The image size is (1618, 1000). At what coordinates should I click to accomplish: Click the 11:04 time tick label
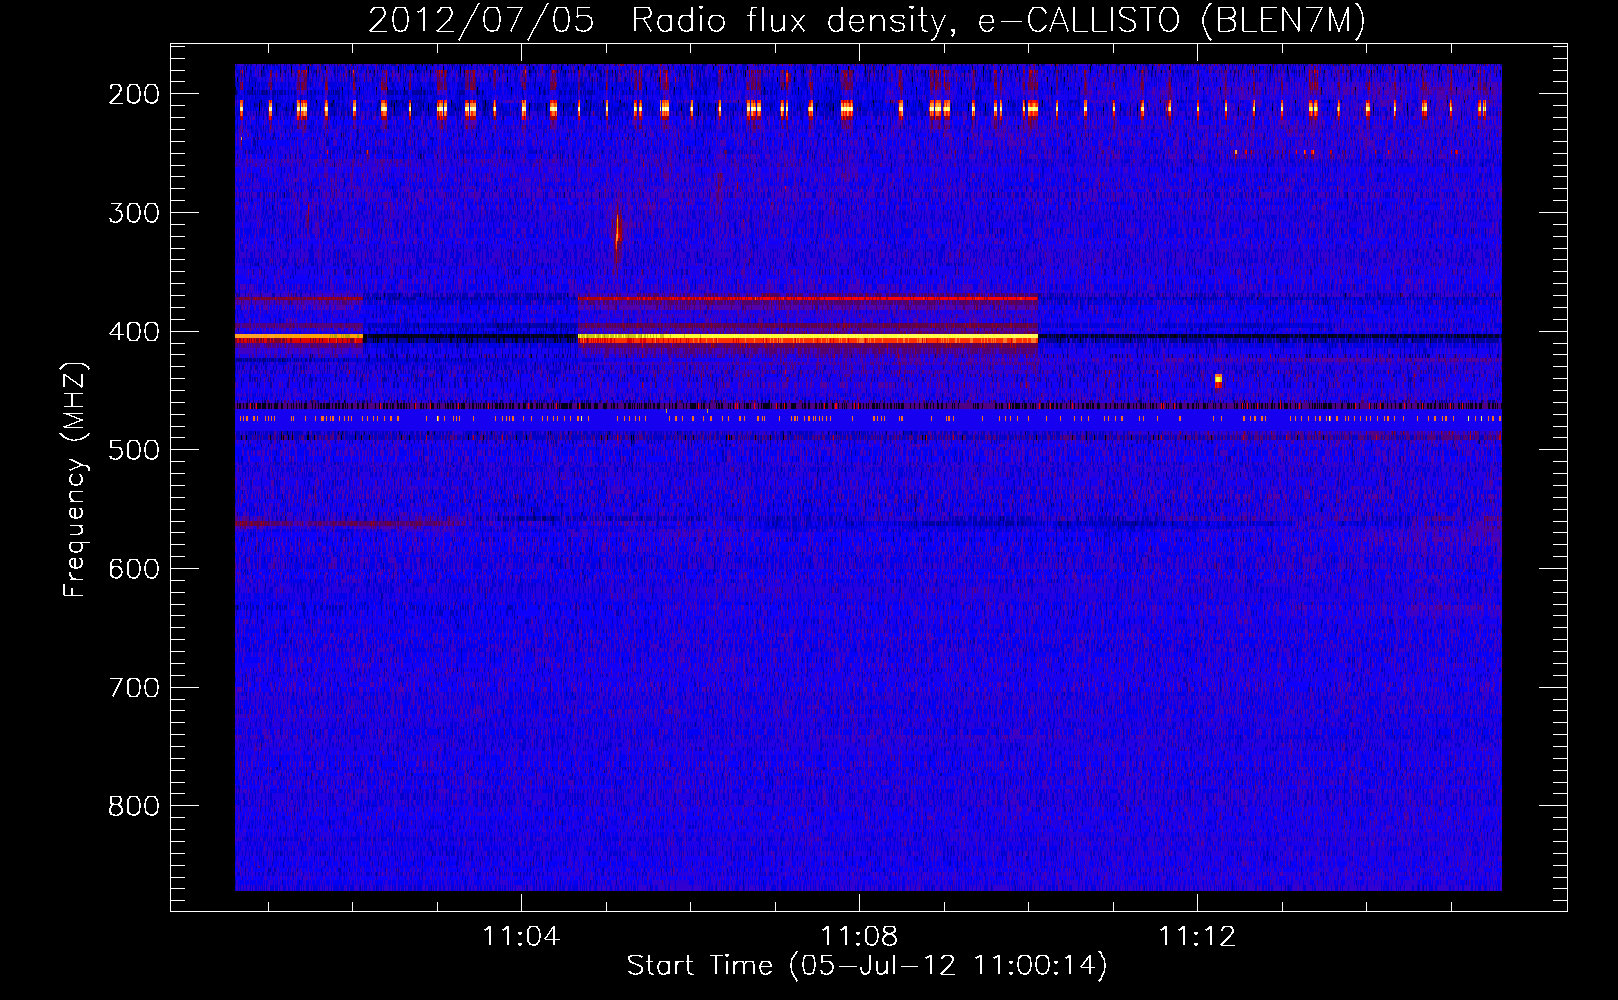(x=521, y=937)
